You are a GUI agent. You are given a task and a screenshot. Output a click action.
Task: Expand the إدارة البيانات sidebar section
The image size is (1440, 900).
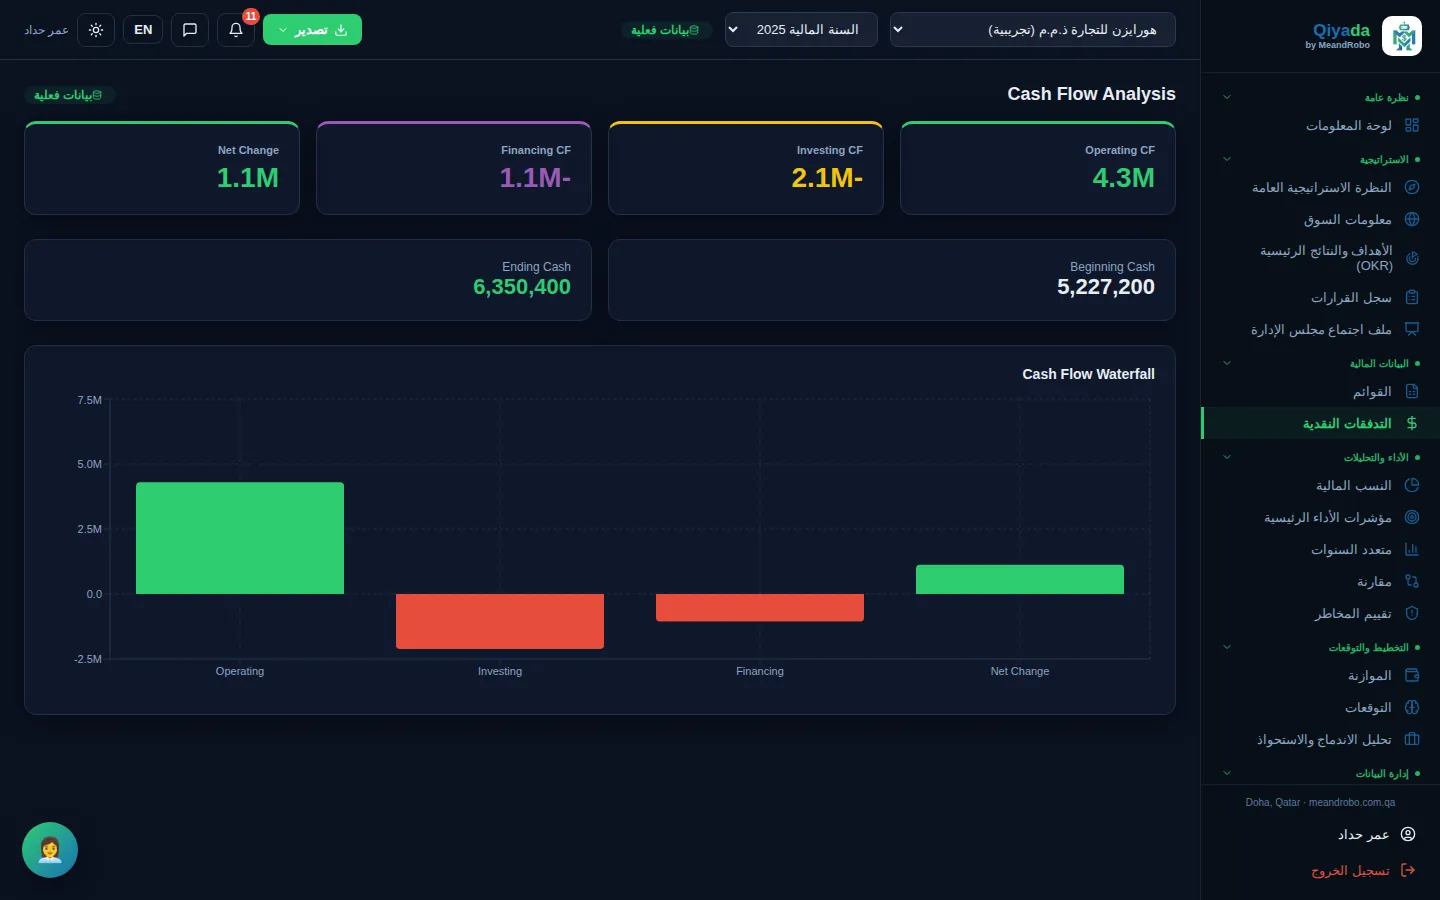[1322, 773]
